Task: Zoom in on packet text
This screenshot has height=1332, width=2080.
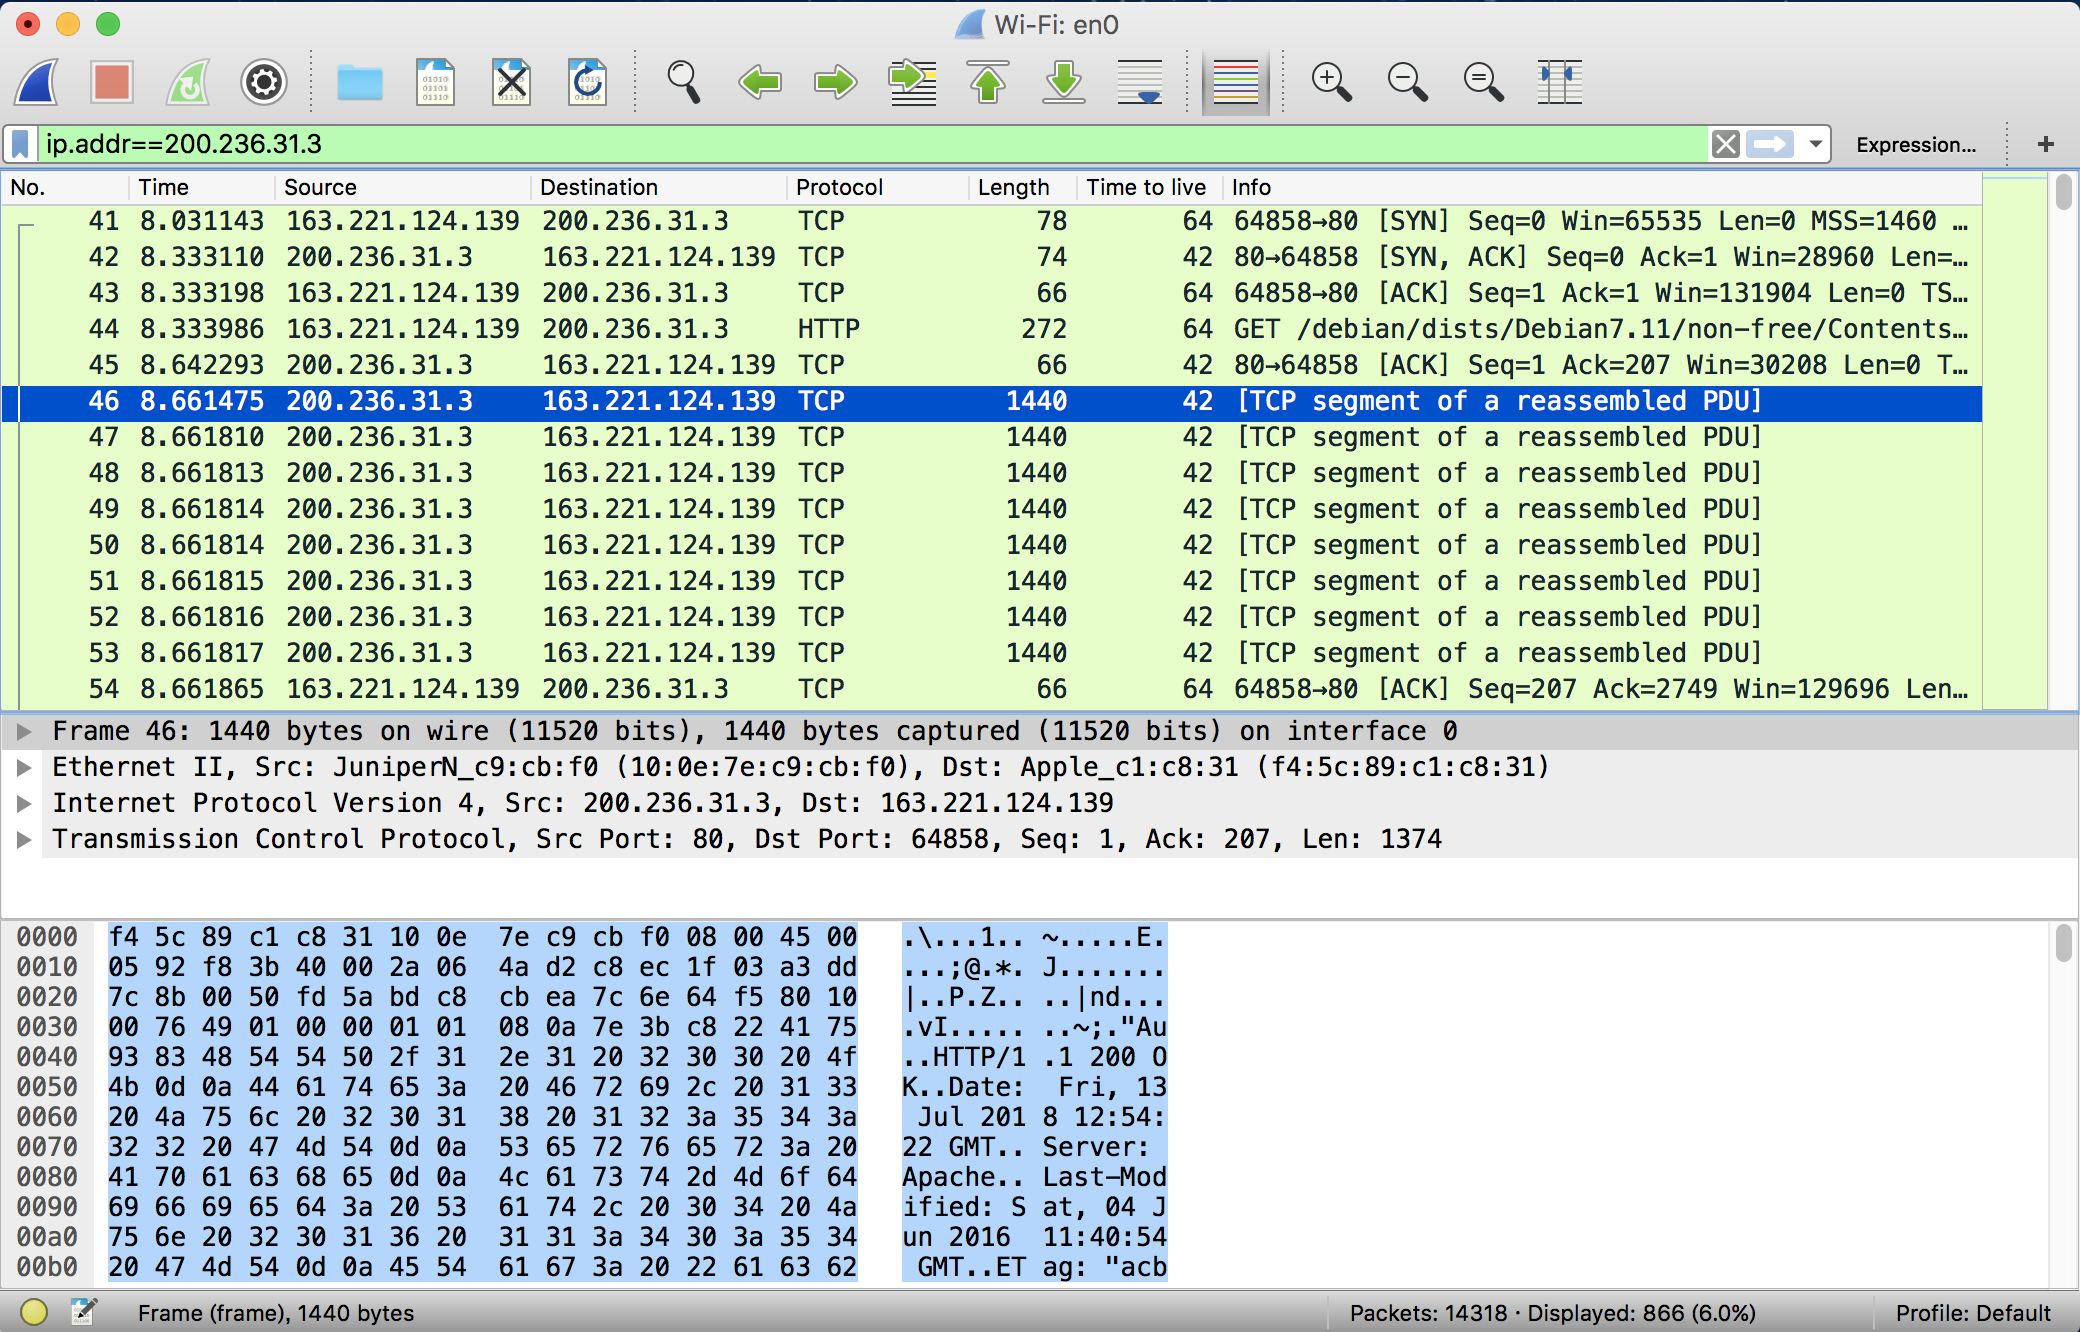Action: 1332,82
